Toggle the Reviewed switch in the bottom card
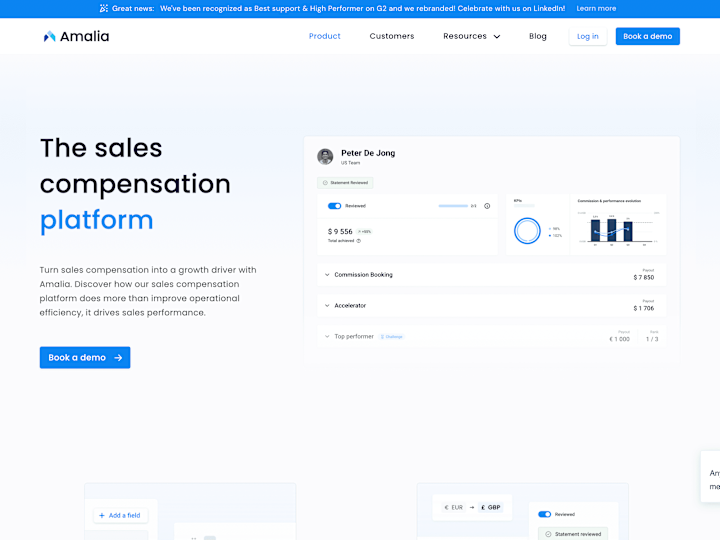720x540 pixels. [545, 514]
